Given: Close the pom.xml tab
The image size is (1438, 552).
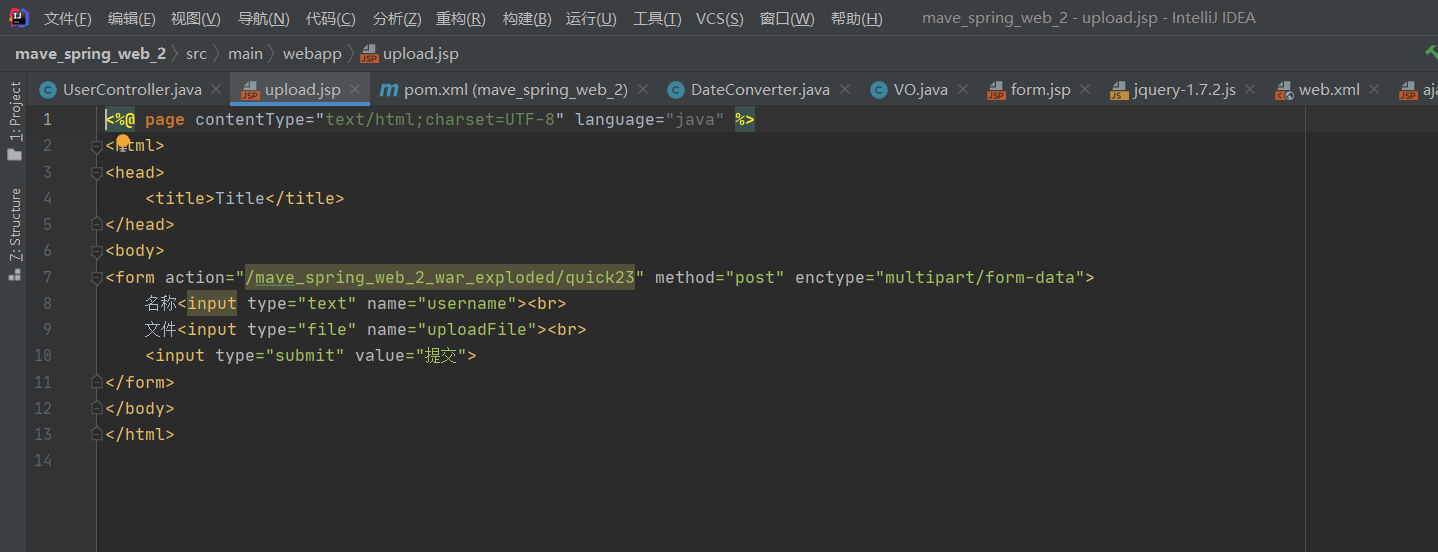Looking at the screenshot, I should tap(643, 90).
